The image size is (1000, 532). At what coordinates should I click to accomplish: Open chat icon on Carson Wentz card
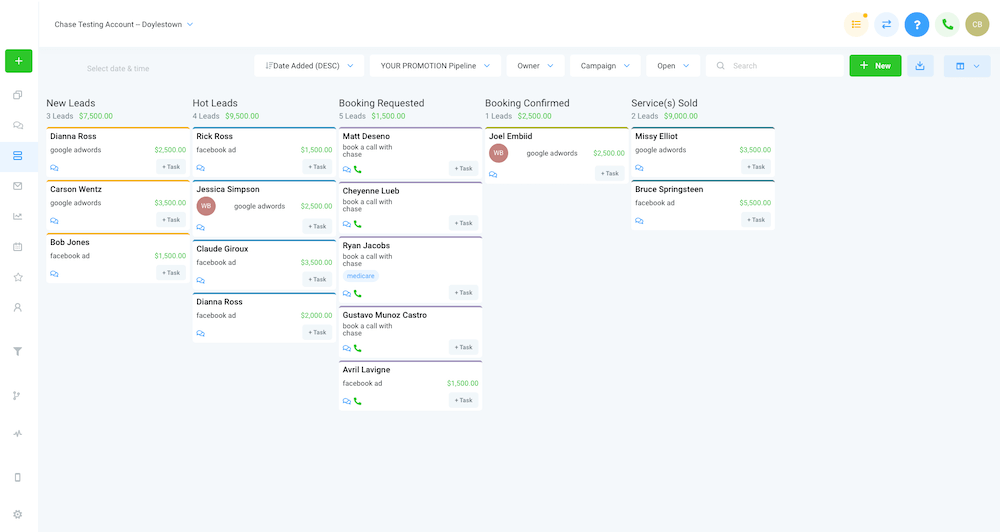54,221
